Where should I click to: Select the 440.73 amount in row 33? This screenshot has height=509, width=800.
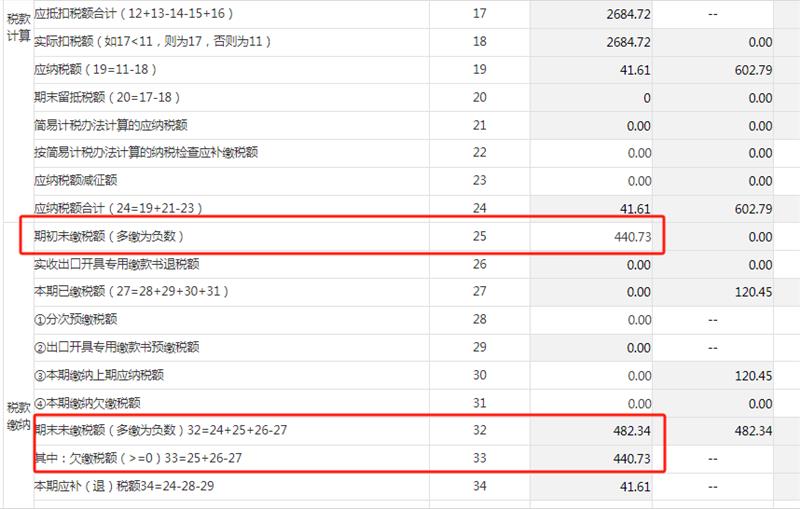(630, 458)
